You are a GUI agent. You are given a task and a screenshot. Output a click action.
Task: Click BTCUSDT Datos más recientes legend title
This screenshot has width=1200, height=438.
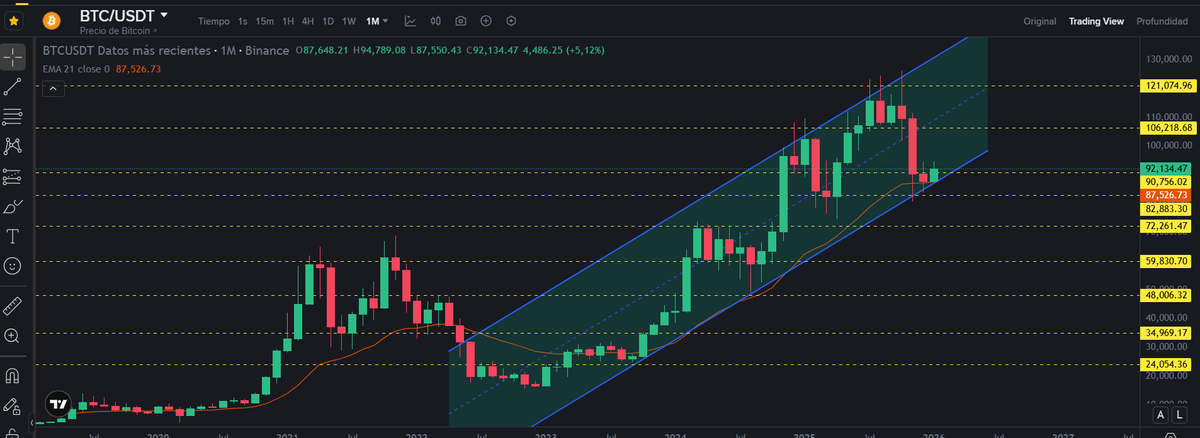pos(126,50)
